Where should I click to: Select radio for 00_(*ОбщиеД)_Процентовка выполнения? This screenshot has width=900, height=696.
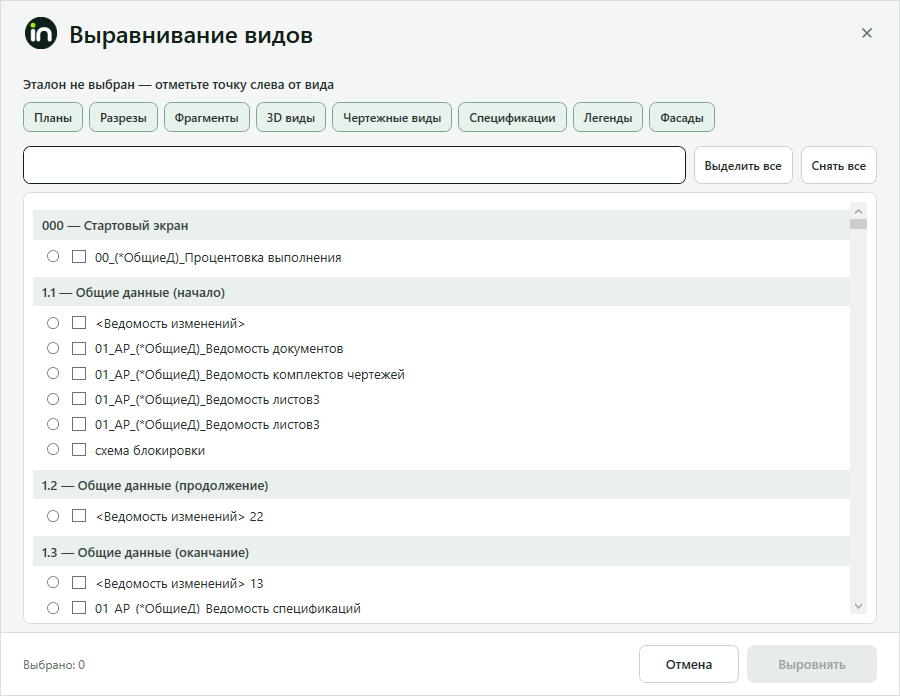[x=53, y=256]
